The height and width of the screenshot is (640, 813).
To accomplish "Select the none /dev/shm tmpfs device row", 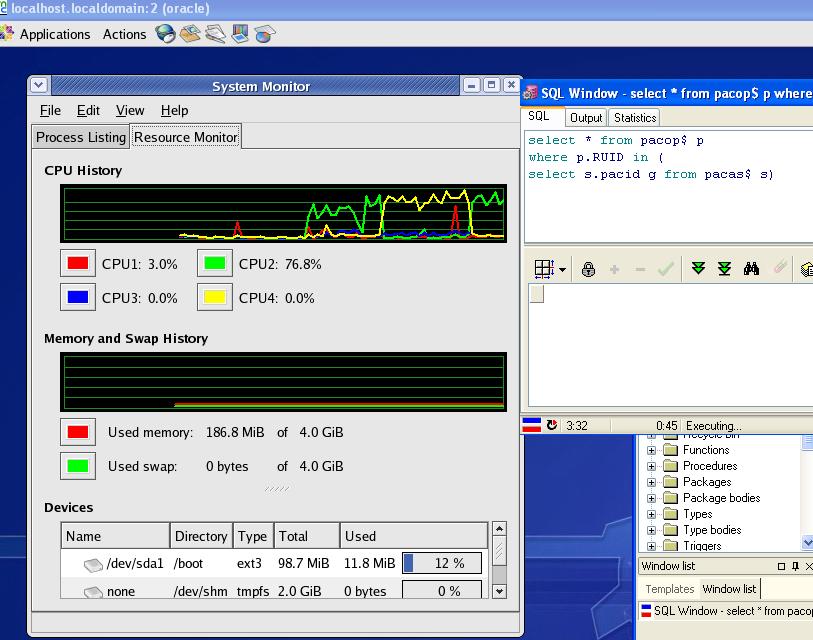I will pyautogui.click(x=274, y=590).
